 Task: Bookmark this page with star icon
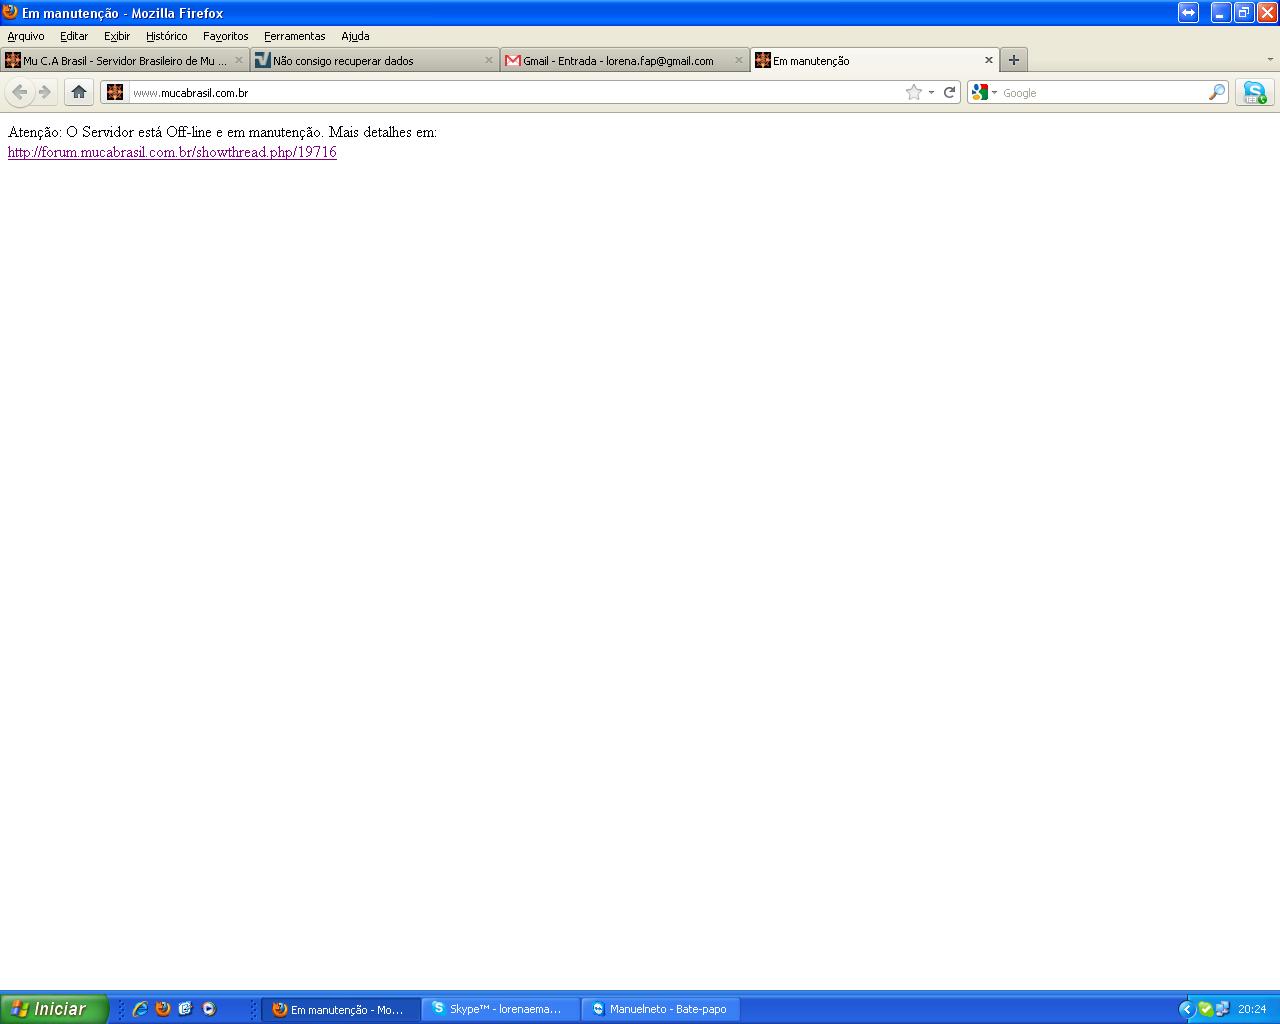pyautogui.click(x=913, y=92)
